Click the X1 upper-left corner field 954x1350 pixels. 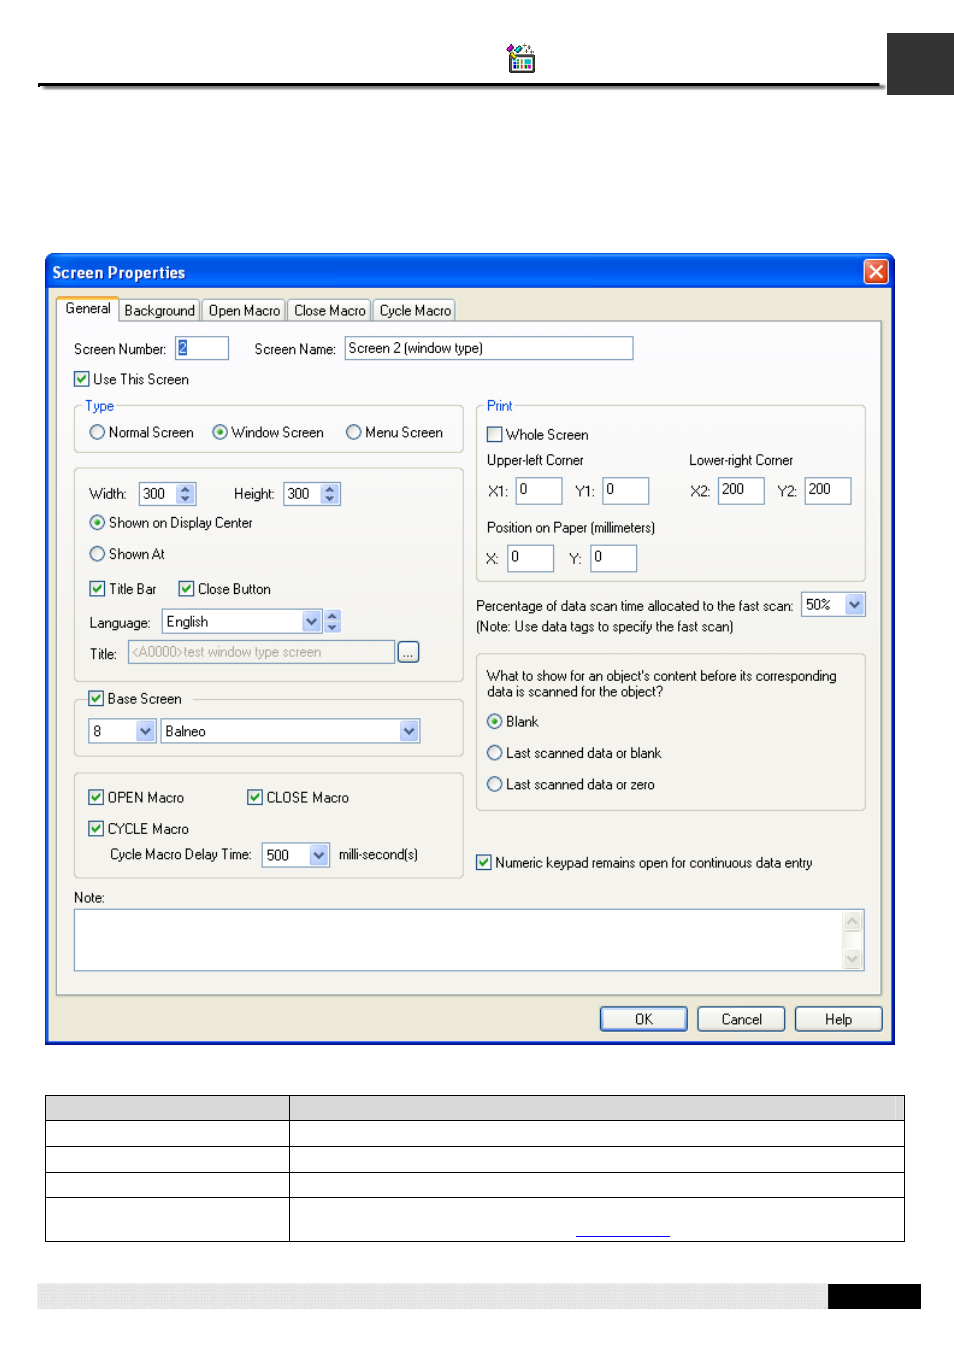[x=538, y=490]
